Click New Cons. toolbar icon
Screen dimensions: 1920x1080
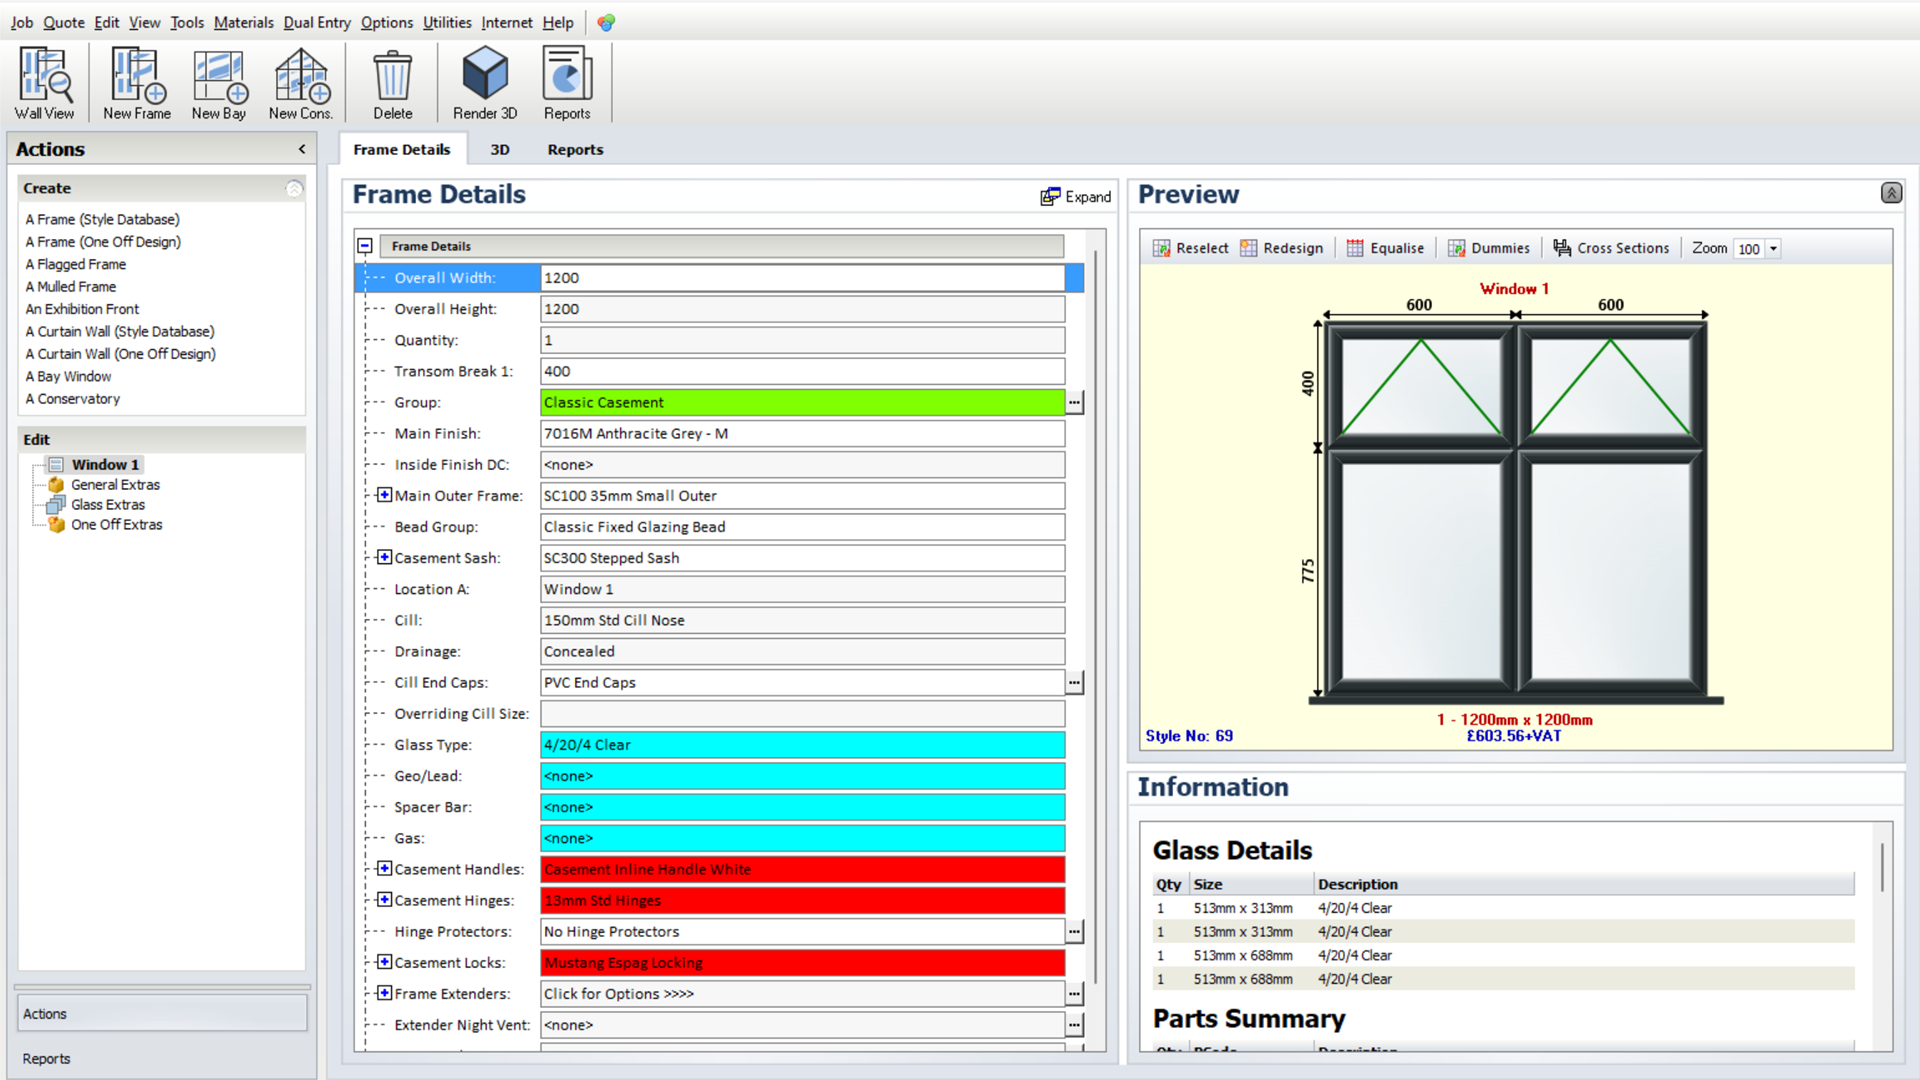[301, 84]
